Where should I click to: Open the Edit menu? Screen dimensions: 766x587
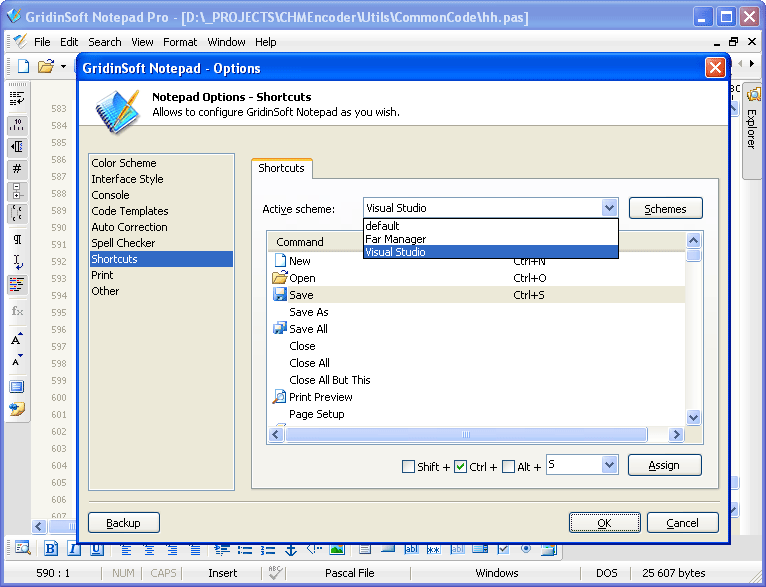pos(69,42)
